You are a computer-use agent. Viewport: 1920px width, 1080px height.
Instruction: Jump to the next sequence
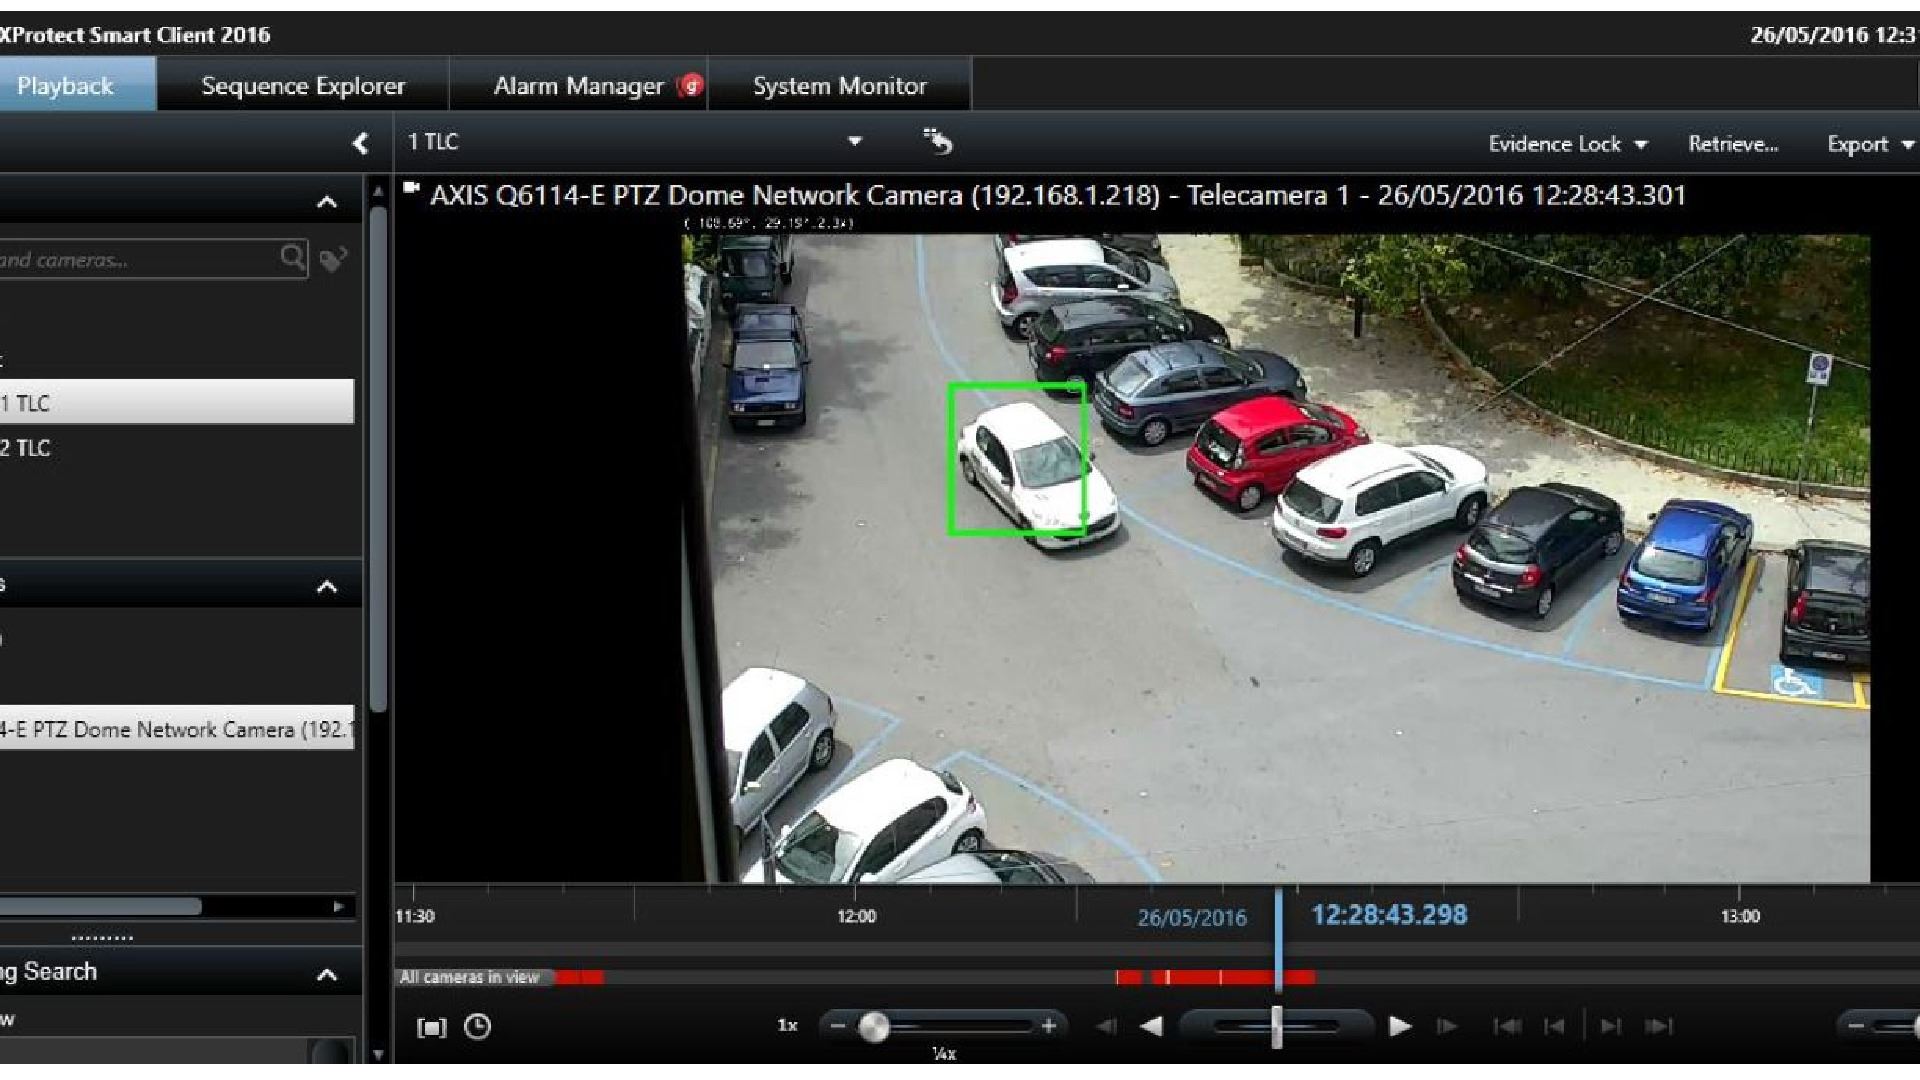[x=1611, y=1026]
